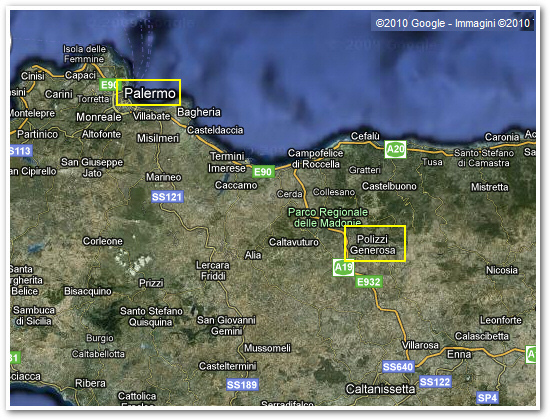Click the Palermo city label
Image resolution: width=550 pixels, height=420 pixels.
(x=150, y=93)
